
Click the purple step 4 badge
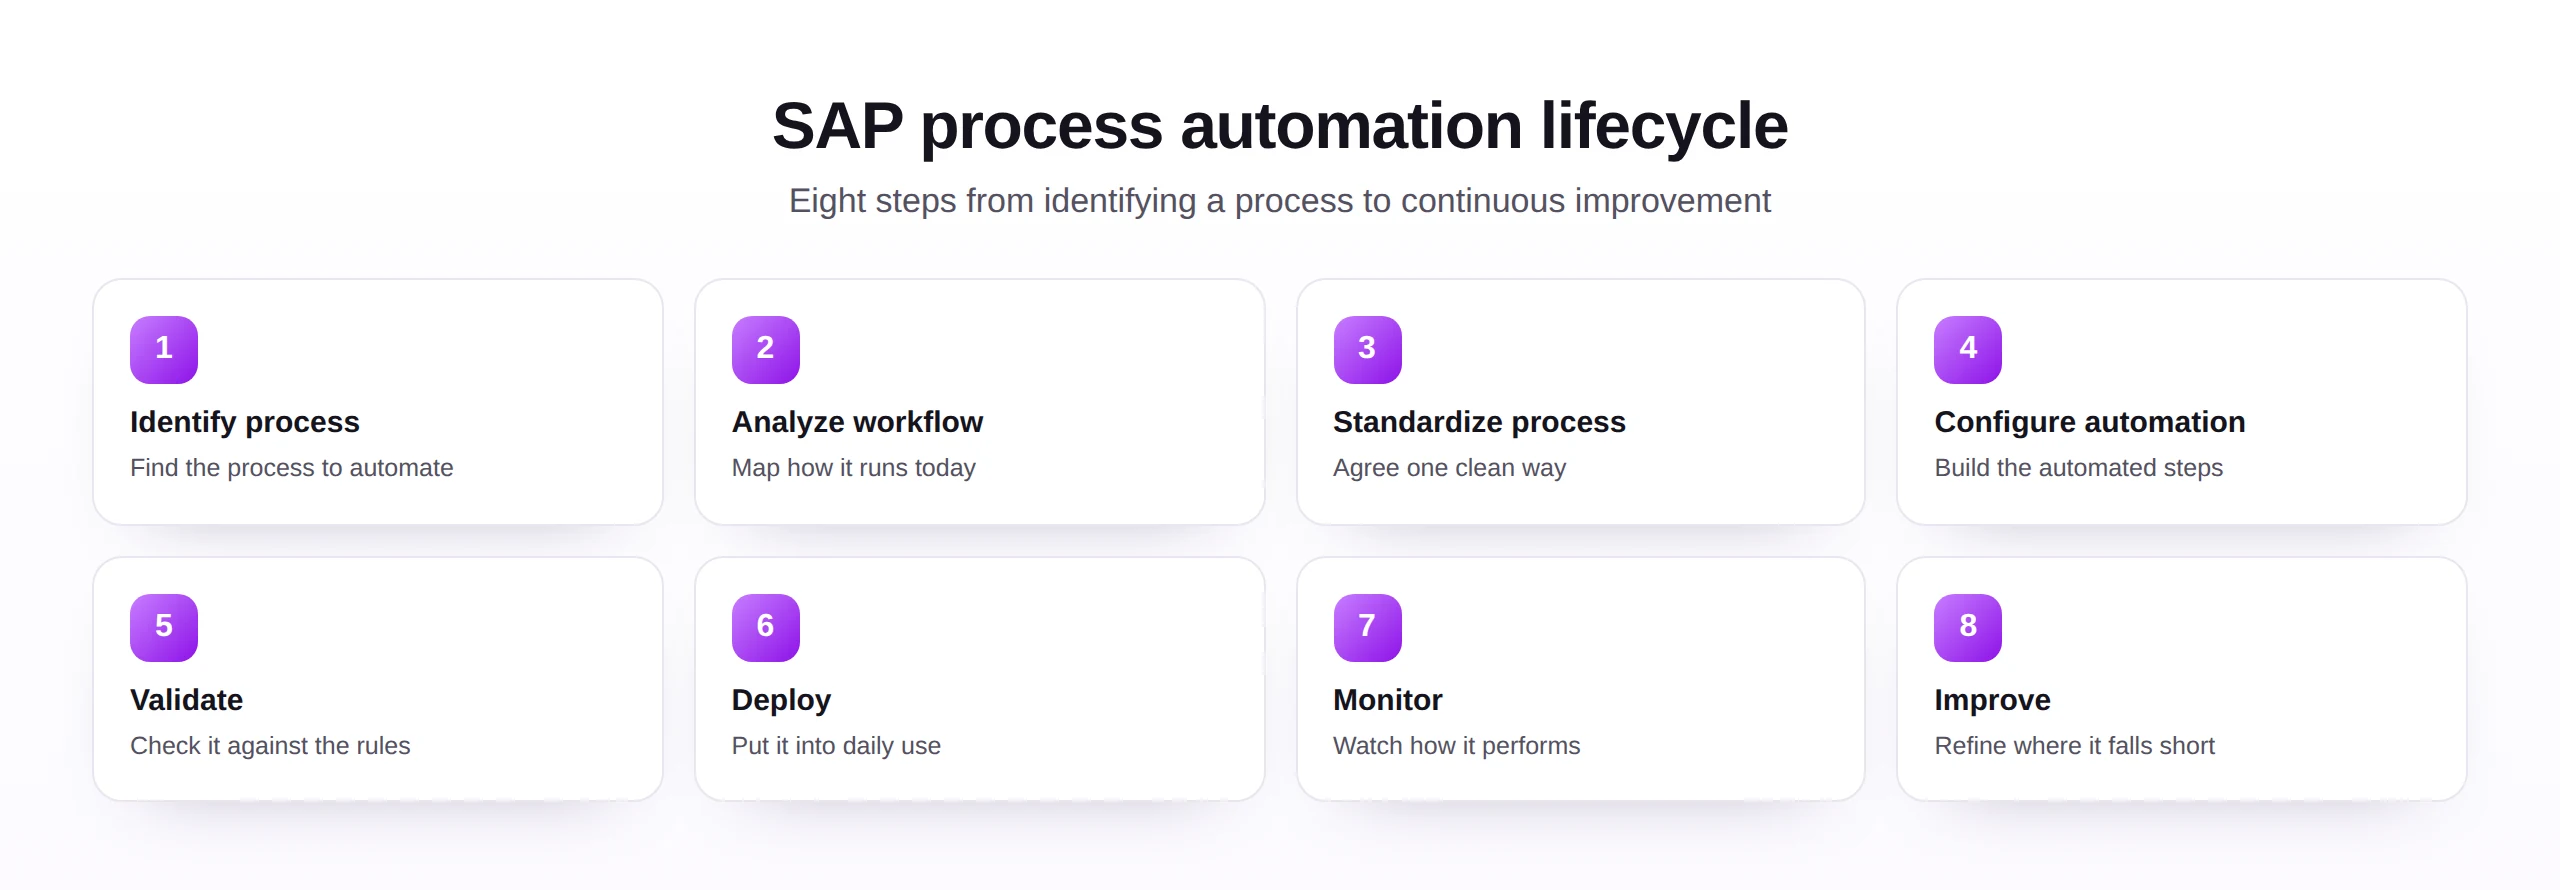[1968, 350]
